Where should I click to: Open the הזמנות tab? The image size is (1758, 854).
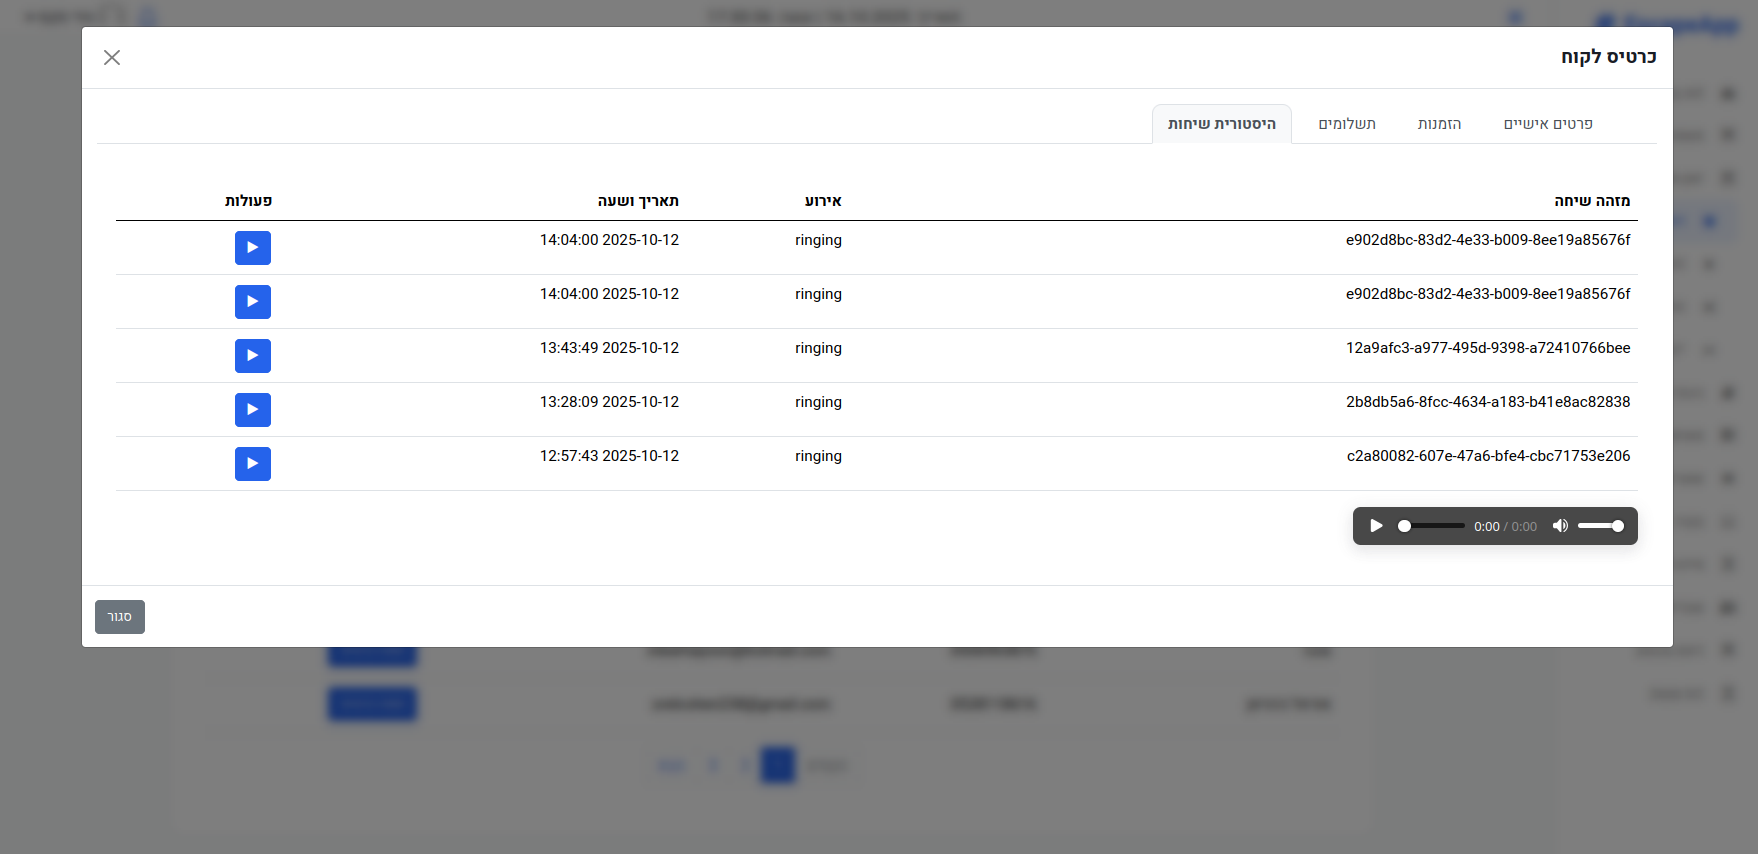[1439, 124]
